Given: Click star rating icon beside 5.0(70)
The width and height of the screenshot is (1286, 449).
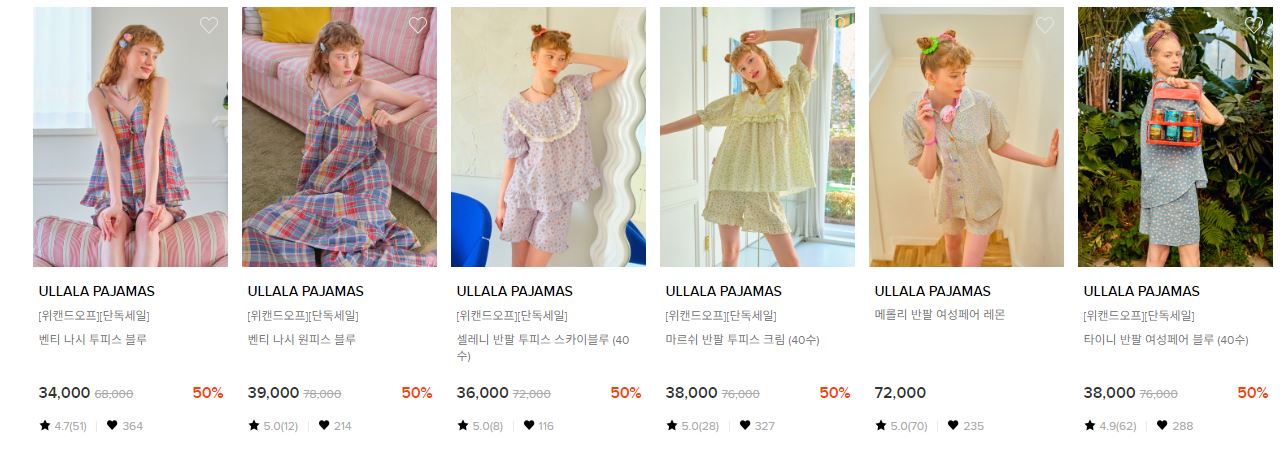Looking at the screenshot, I should pyautogui.click(x=881, y=425).
